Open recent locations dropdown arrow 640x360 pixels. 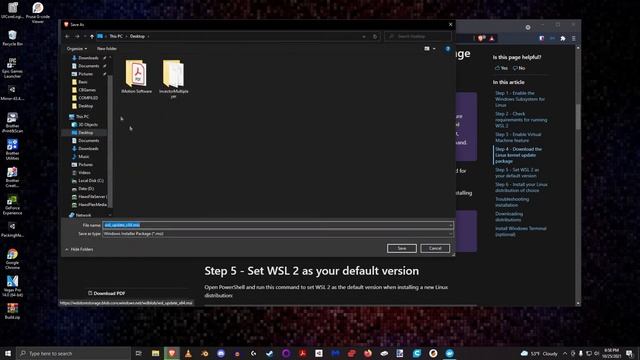pyautogui.click(x=85, y=36)
